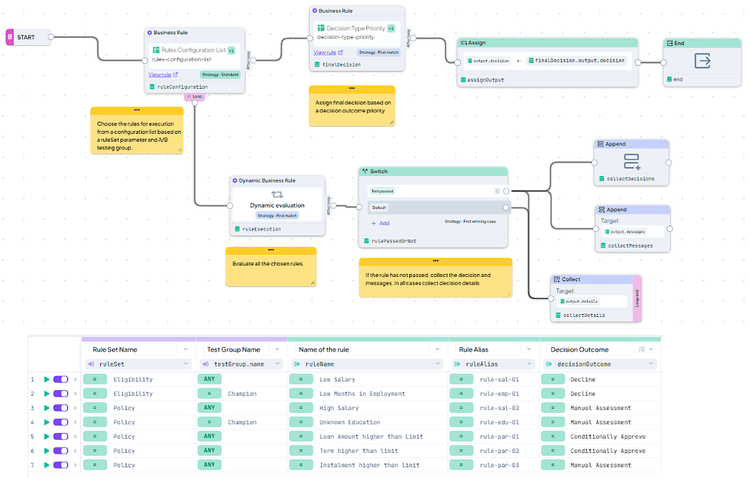Open View rule link in Rules Configuration List
The height and width of the screenshot is (478, 750).
click(161, 74)
